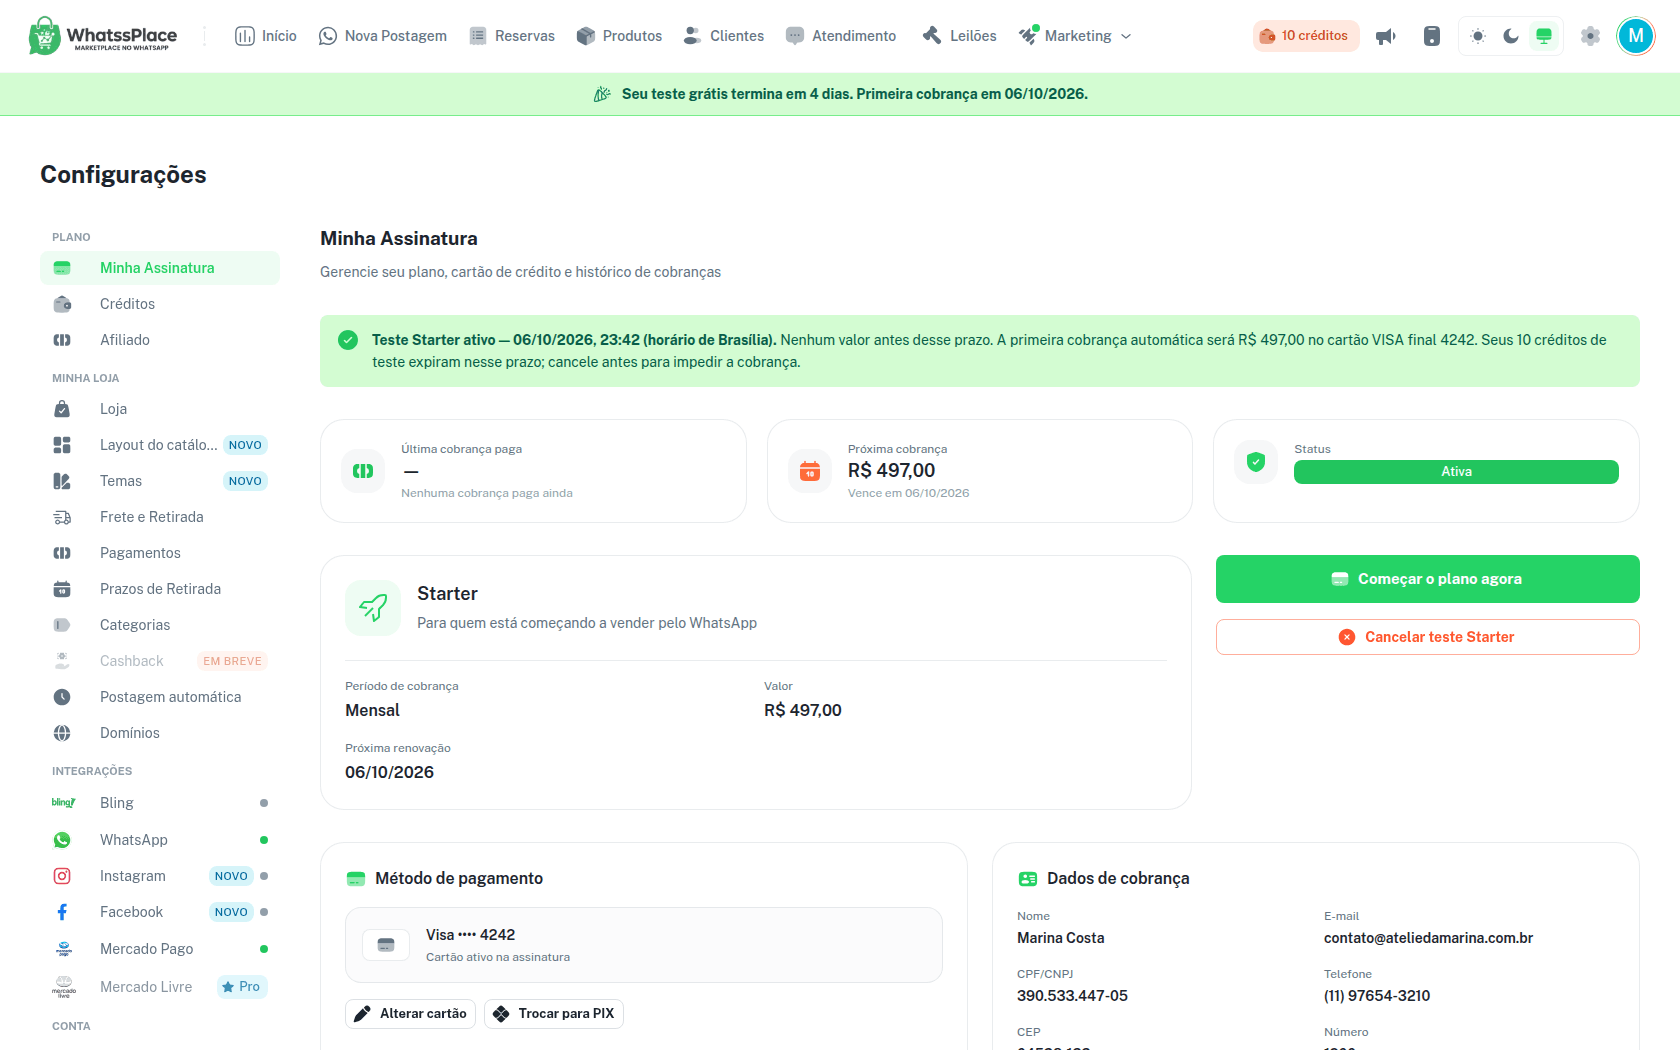Click Alterar cartão button
The image size is (1680, 1050).
[411, 1014]
